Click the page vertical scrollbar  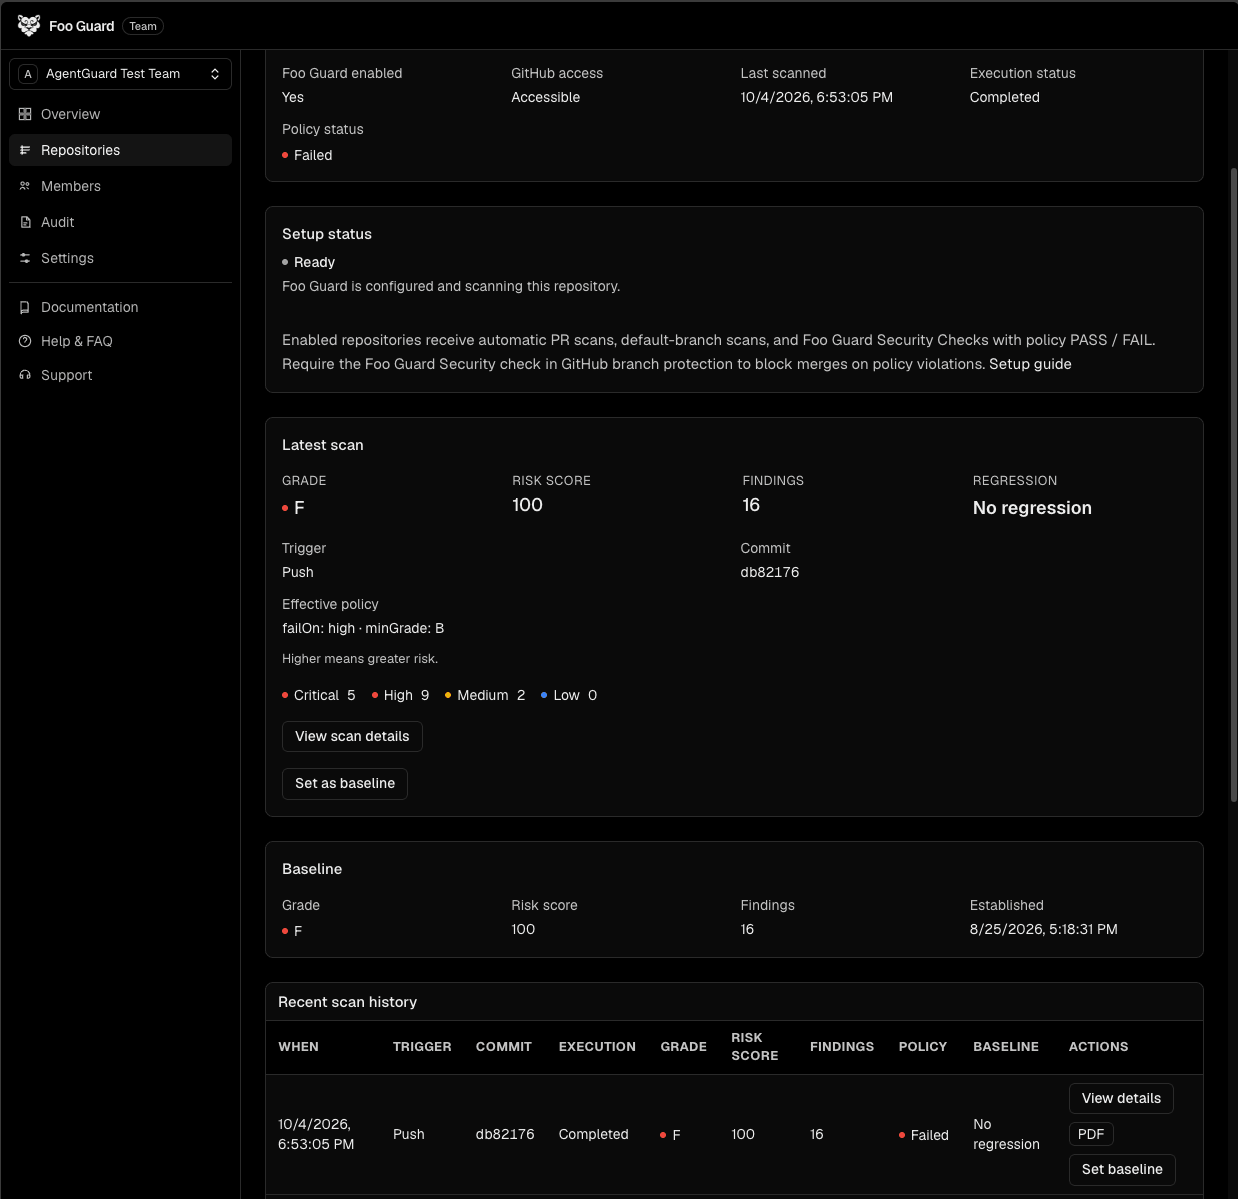pos(1233,485)
